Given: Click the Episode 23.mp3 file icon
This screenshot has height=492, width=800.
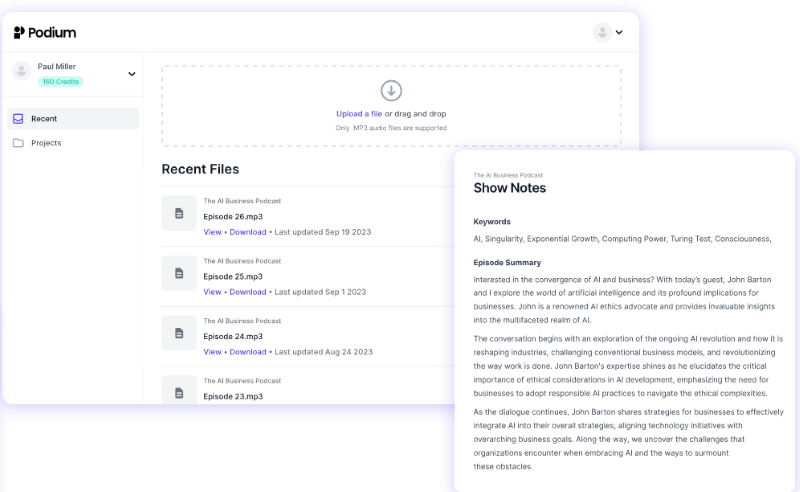Looking at the screenshot, I should [x=179, y=390].
